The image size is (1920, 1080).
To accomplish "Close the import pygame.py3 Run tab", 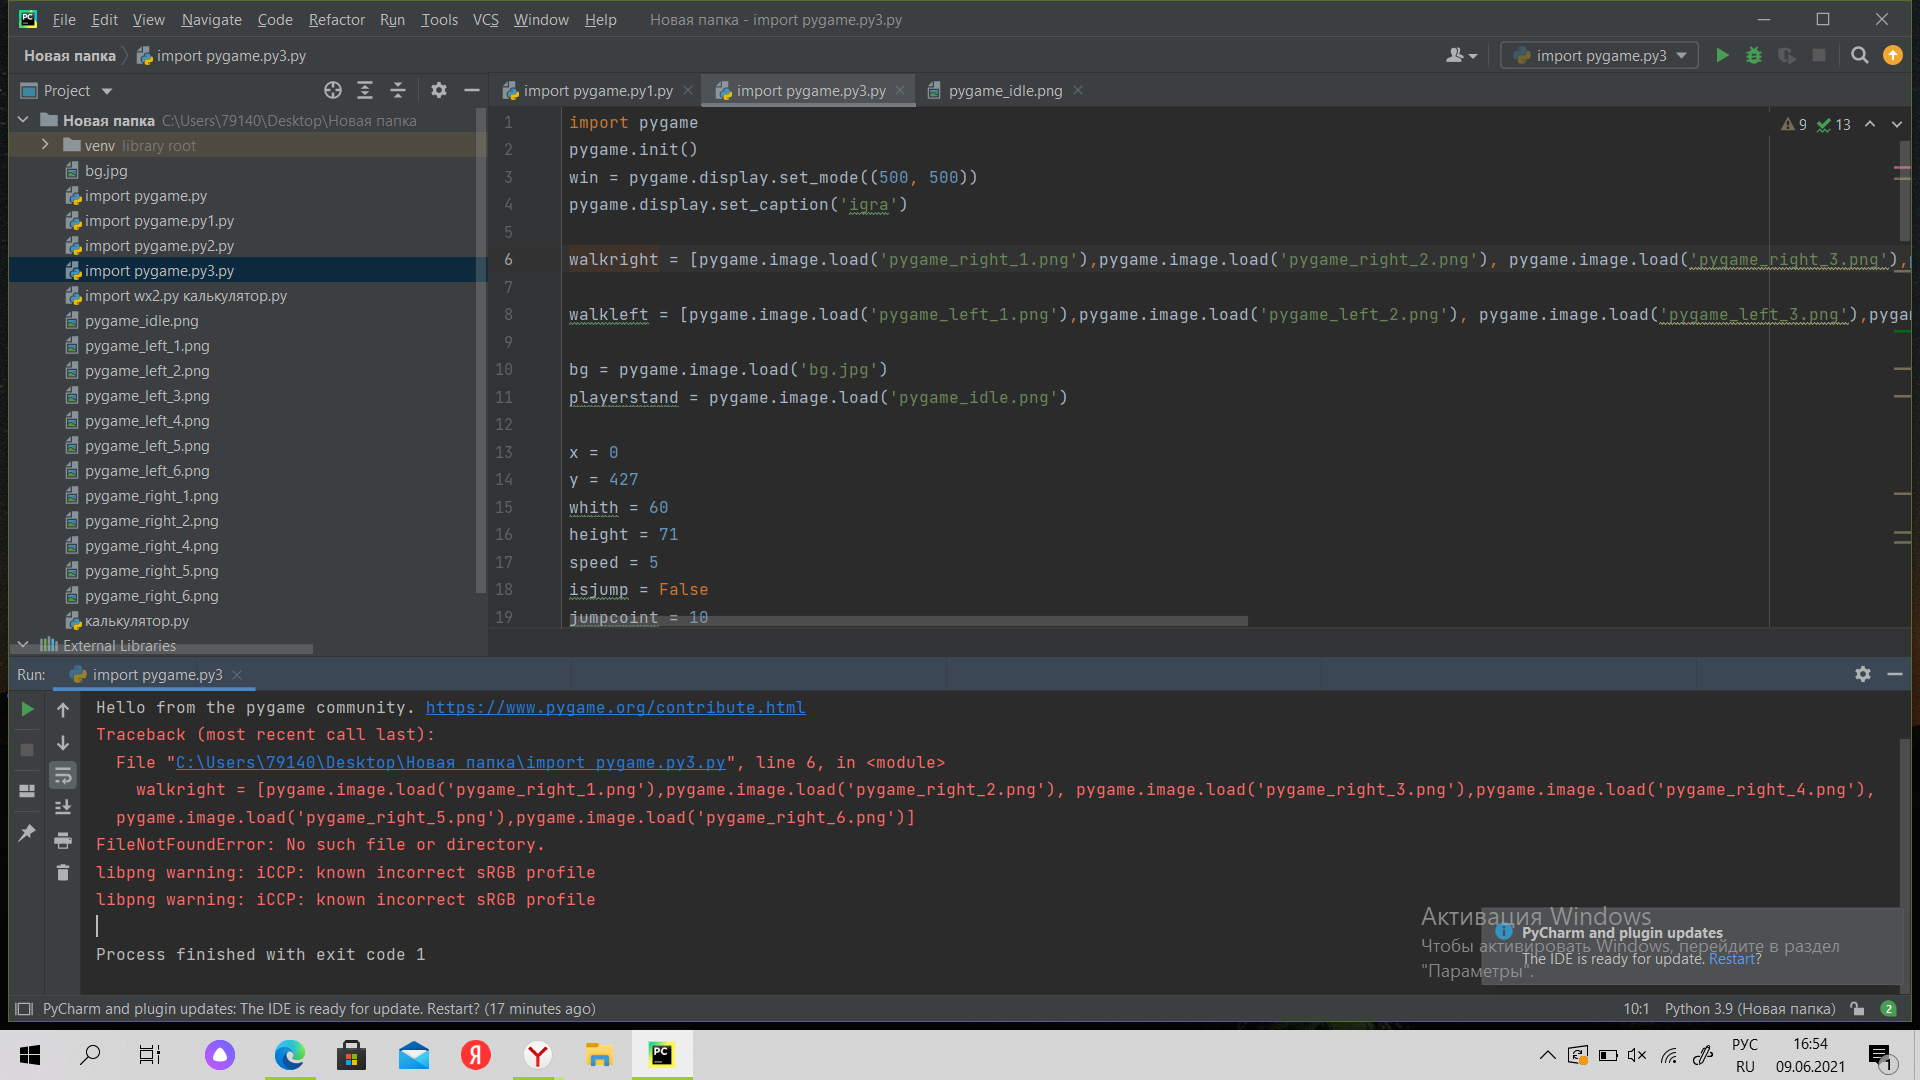I will coord(237,675).
